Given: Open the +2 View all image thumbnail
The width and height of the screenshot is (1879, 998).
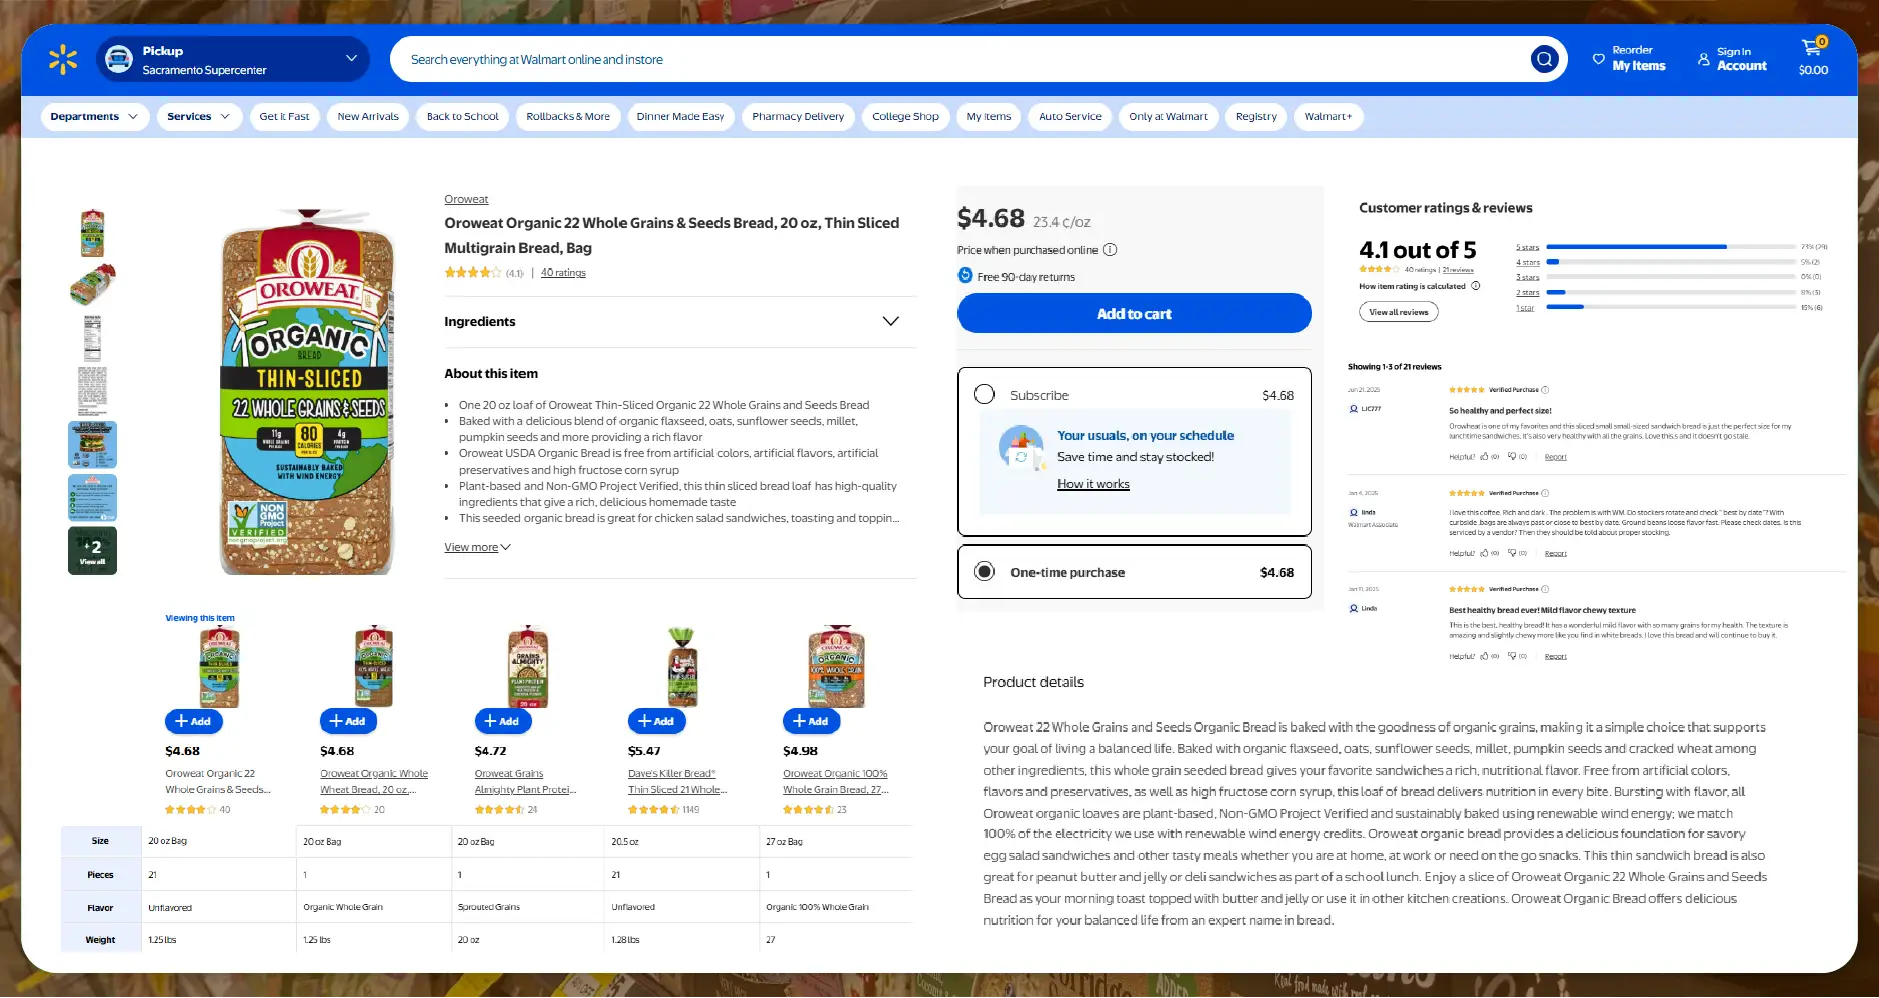Looking at the screenshot, I should click(92, 551).
